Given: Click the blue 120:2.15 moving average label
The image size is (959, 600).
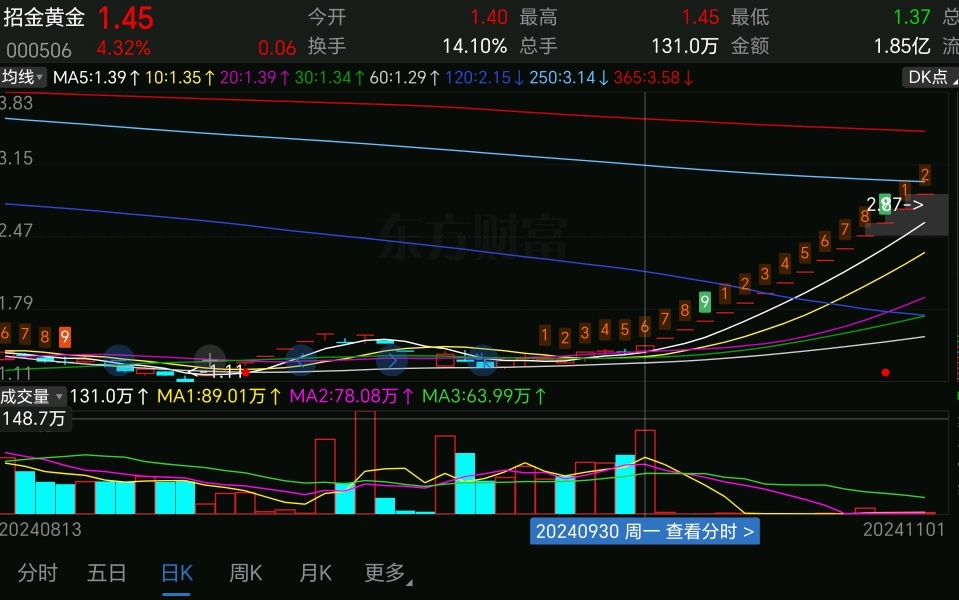Looking at the screenshot, I should coord(484,78).
